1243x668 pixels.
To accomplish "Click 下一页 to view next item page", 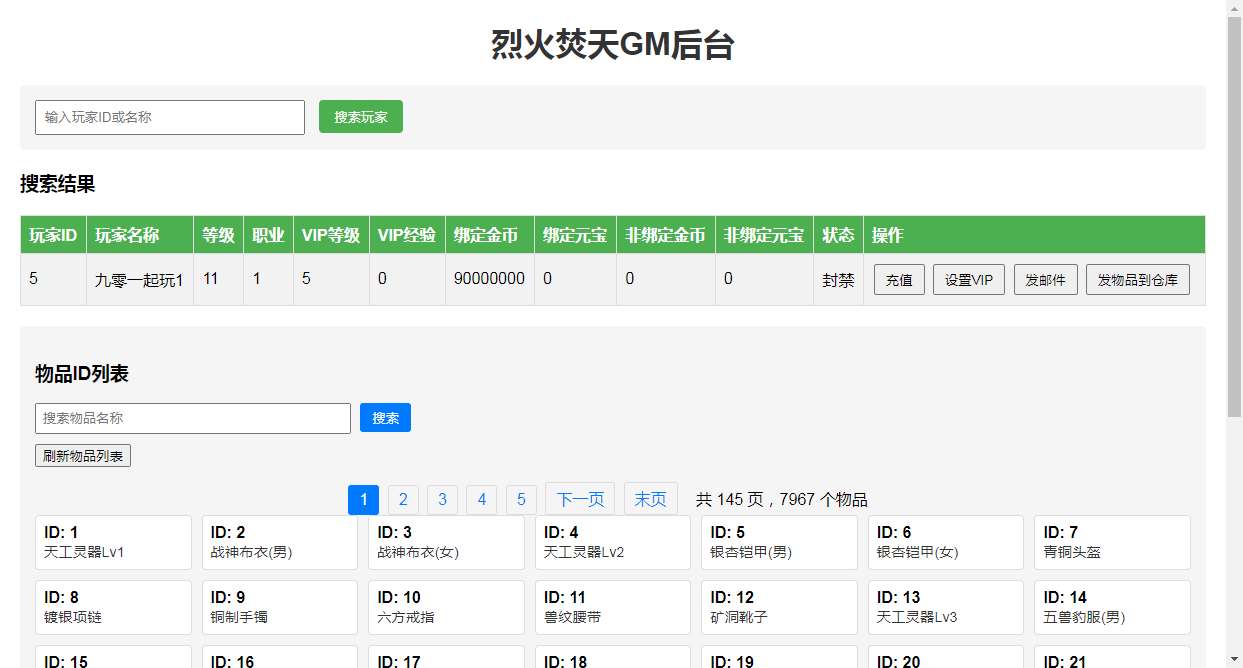I will click(x=580, y=499).
